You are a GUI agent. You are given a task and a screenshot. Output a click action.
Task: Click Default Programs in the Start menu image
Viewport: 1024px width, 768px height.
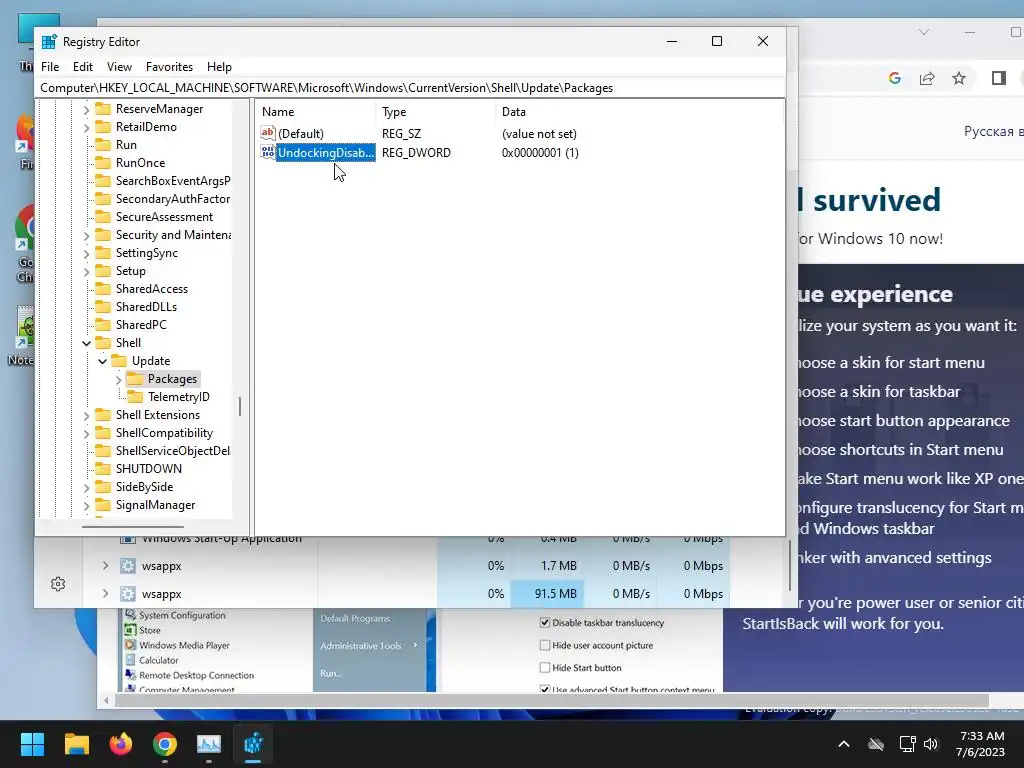click(x=355, y=618)
